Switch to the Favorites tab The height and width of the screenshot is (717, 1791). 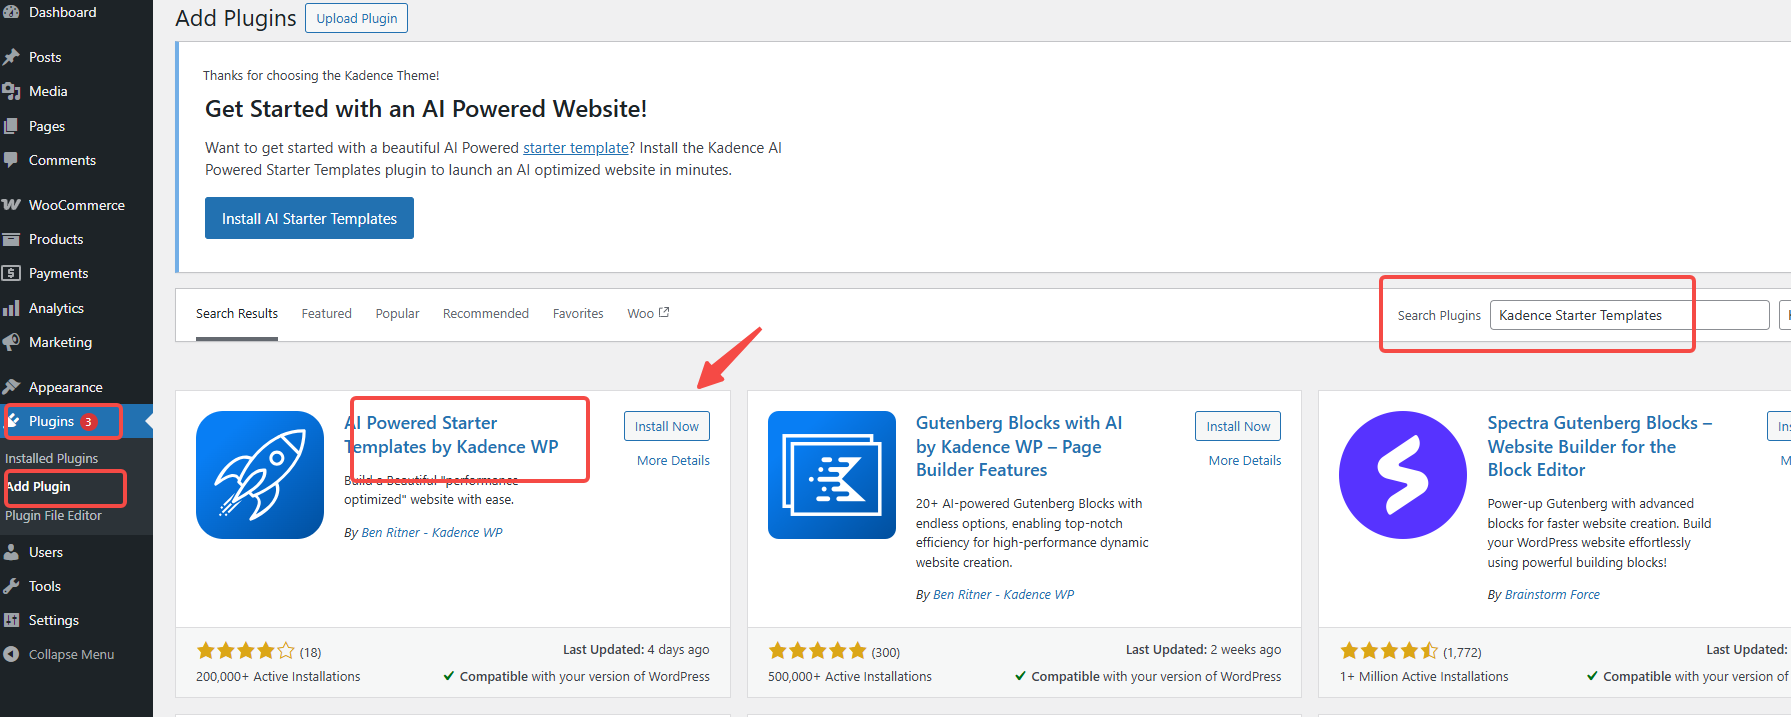578,314
